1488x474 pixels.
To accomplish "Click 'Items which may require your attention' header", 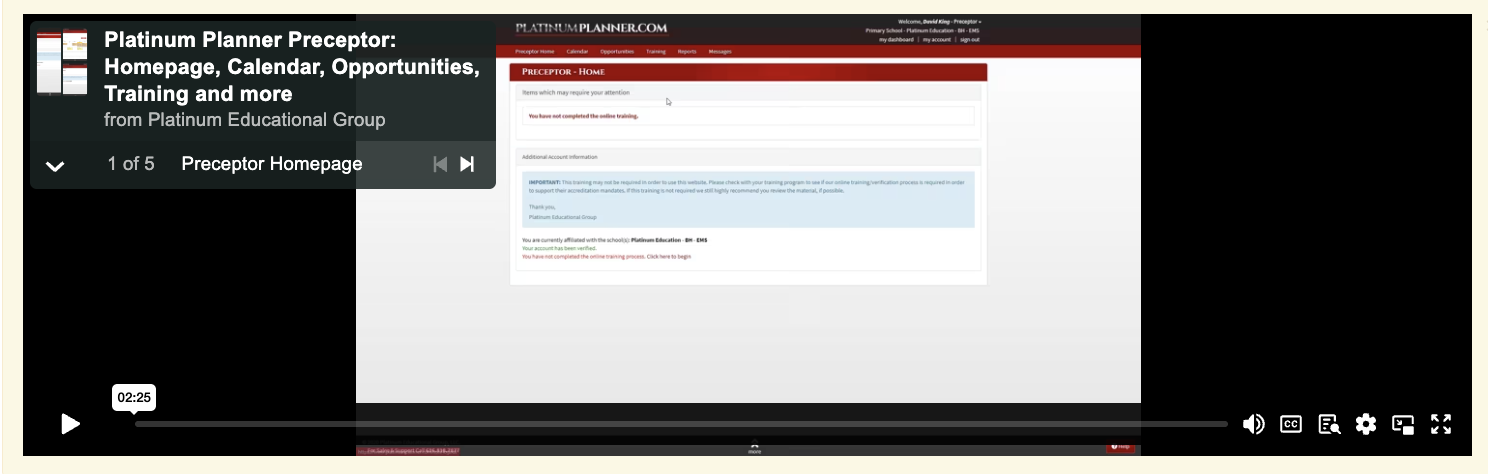I will pyautogui.click(x=576, y=92).
